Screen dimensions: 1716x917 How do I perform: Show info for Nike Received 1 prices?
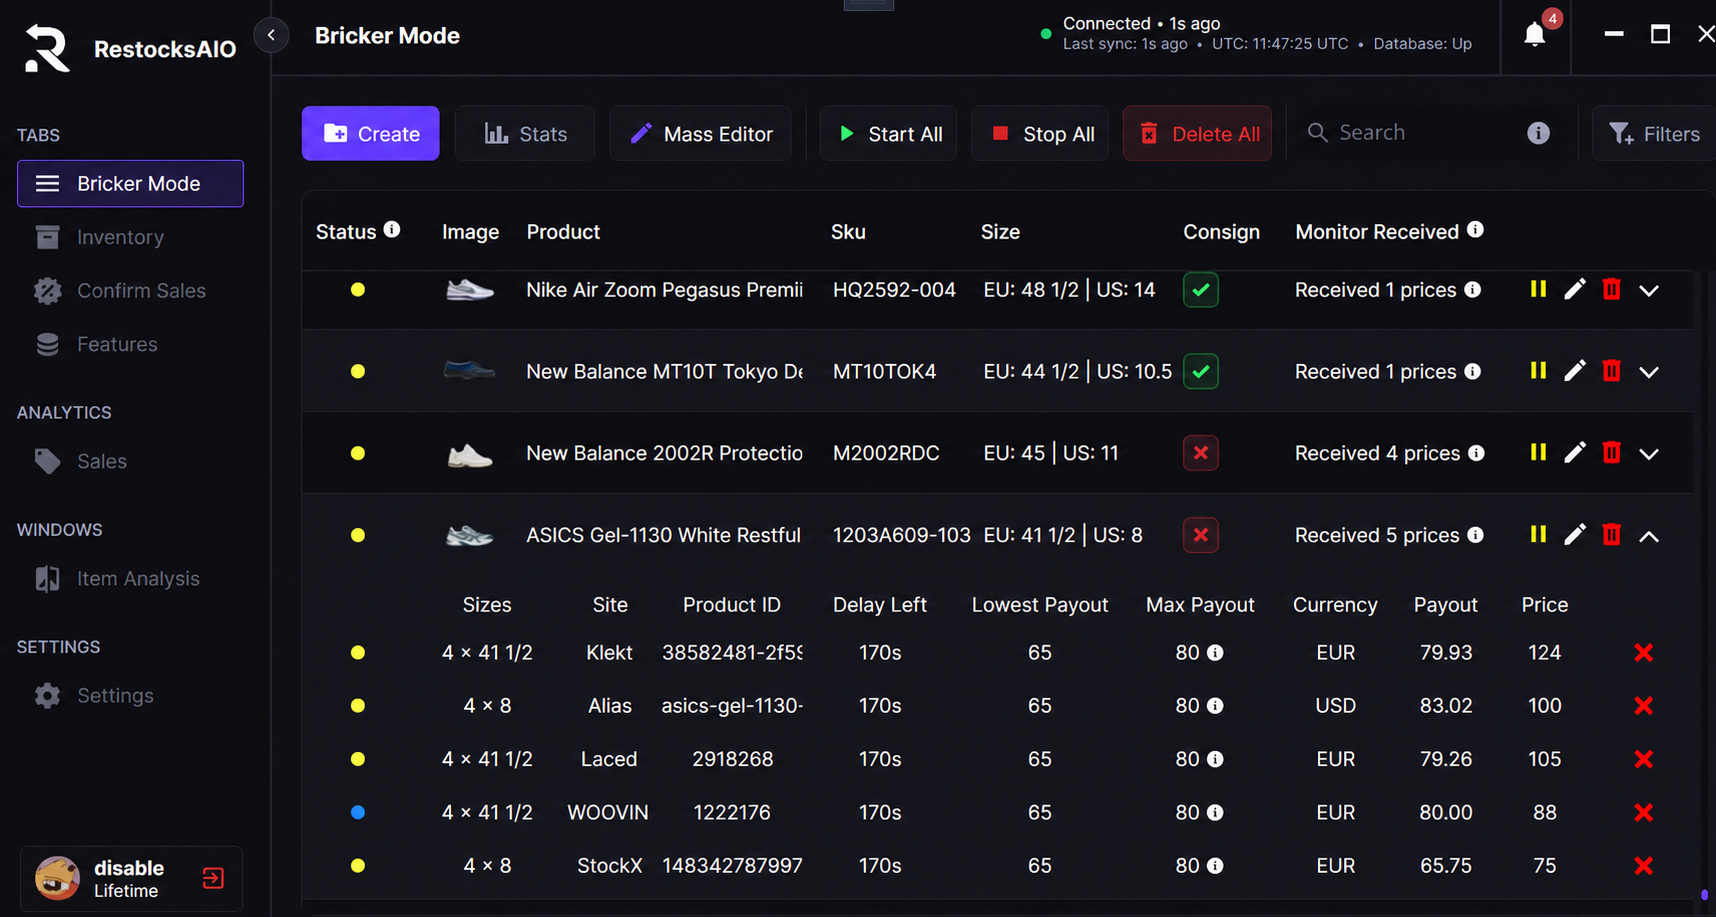[1472, 289]
